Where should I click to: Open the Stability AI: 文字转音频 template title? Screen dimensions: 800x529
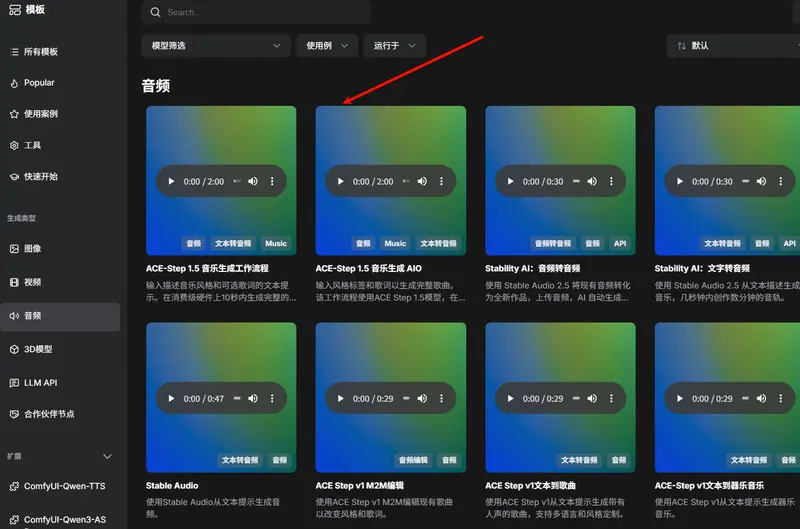(x=702, y=268)
